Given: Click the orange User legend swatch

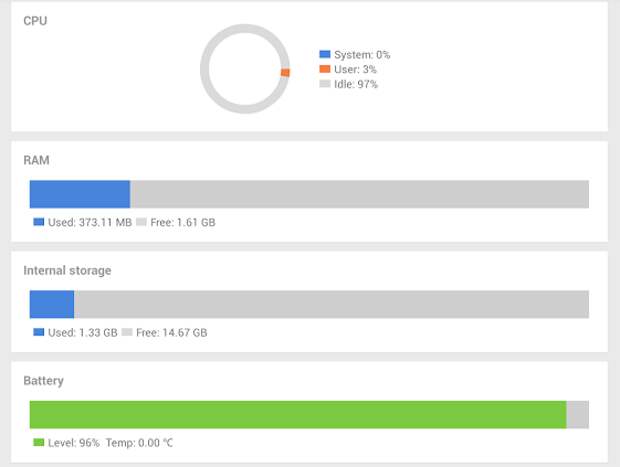Looking at the screenshot, I should point(325,70).
